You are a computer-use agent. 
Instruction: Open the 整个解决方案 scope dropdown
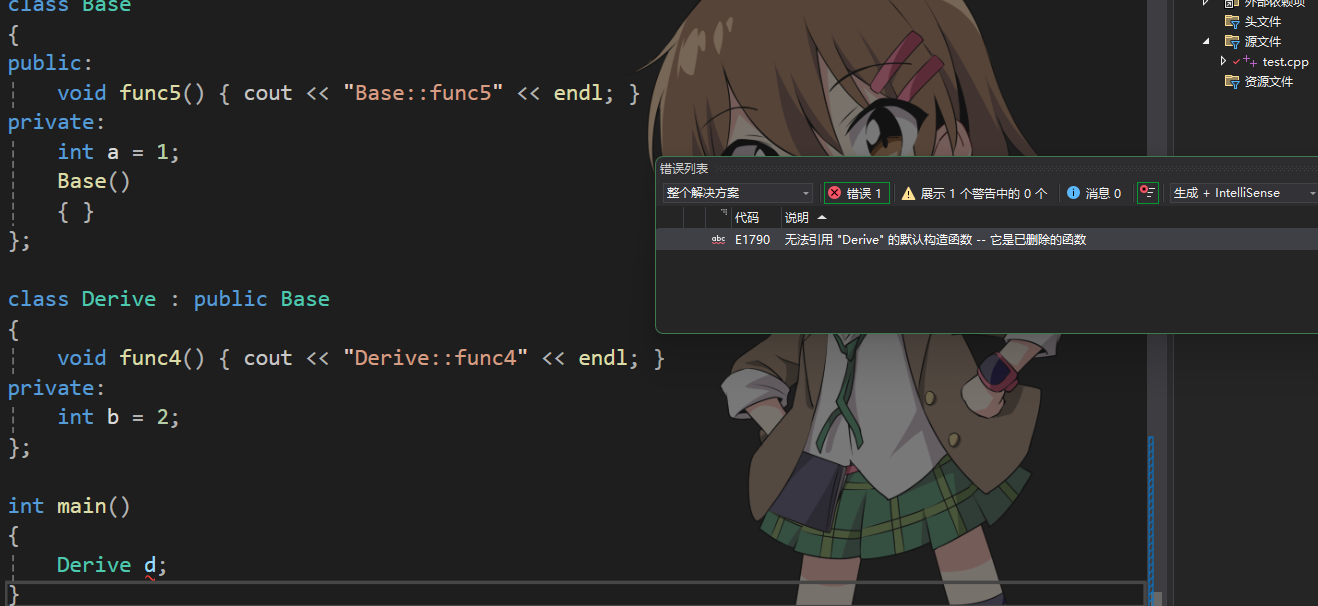[738, 193]
